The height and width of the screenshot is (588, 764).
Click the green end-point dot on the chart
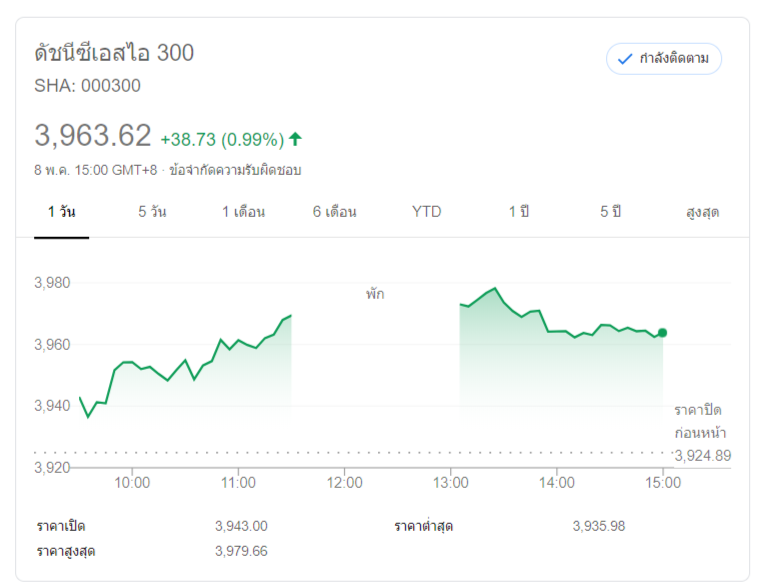click(x=662, y=332)
